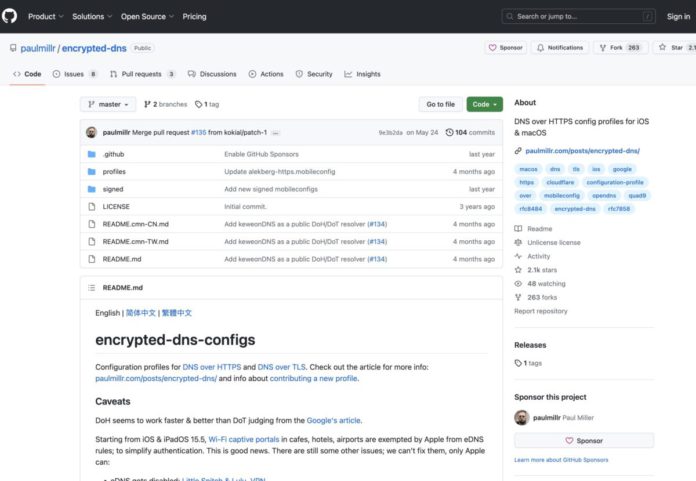Click the GitHub logo icon
Screen dimensions: 696x481
12,16
